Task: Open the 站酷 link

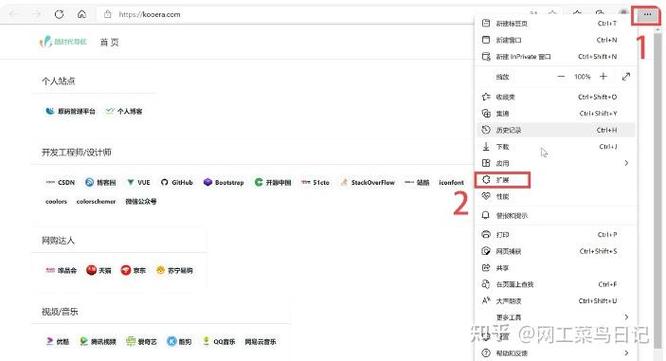Action: point(417,182)
